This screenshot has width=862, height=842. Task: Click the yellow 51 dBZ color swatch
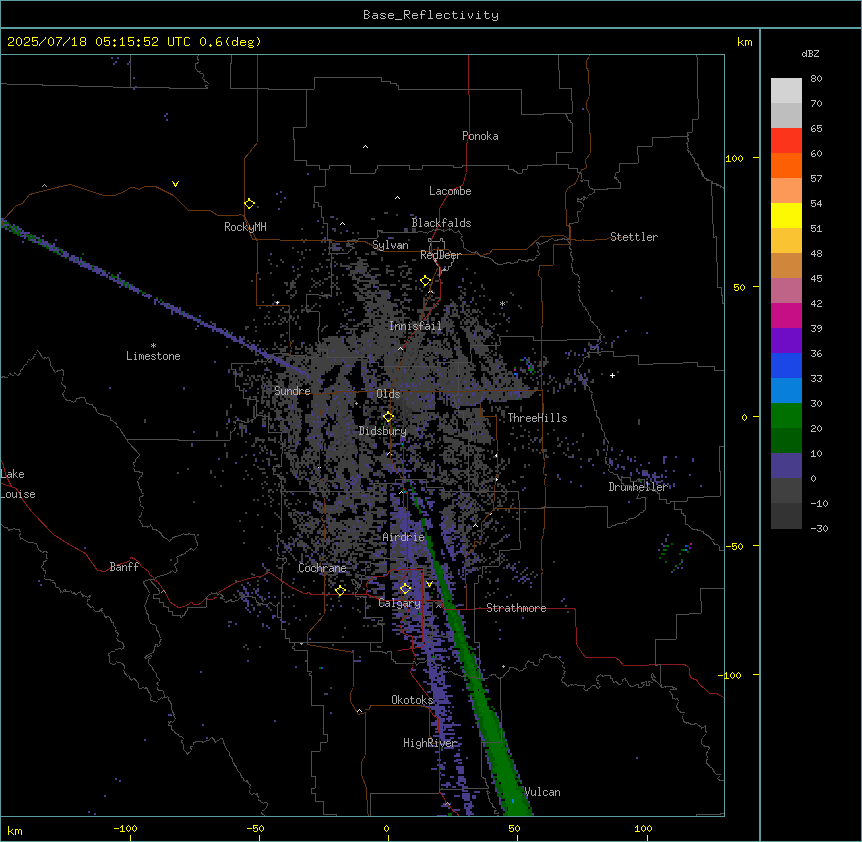786,215
